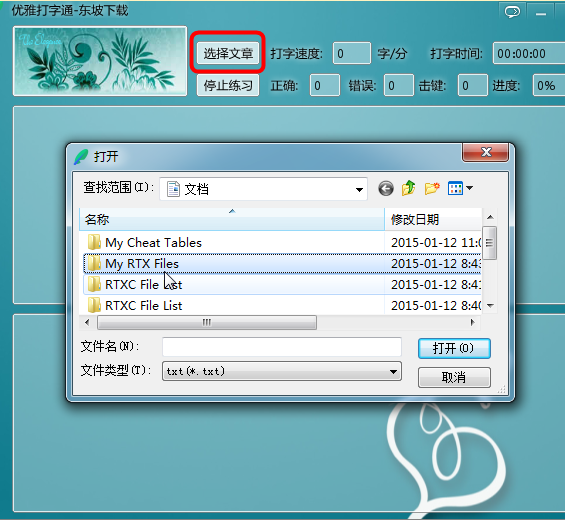Click the 打字速度 value field

tap(352, 53)
